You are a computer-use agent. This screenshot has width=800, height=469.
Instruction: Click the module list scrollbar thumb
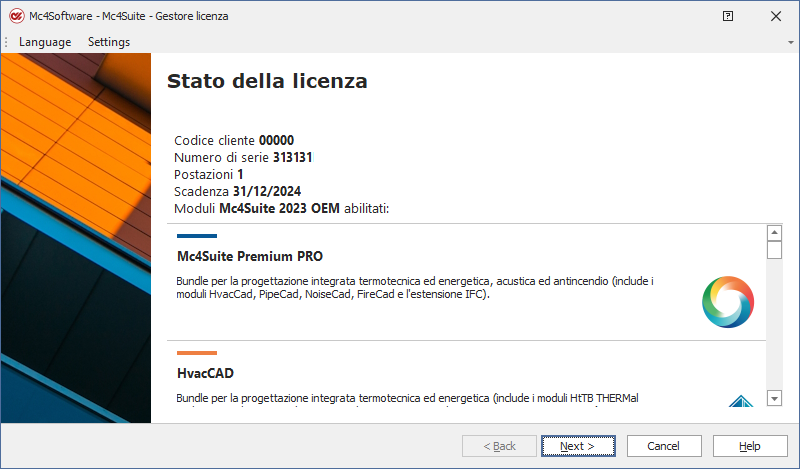tap(774, 250)
